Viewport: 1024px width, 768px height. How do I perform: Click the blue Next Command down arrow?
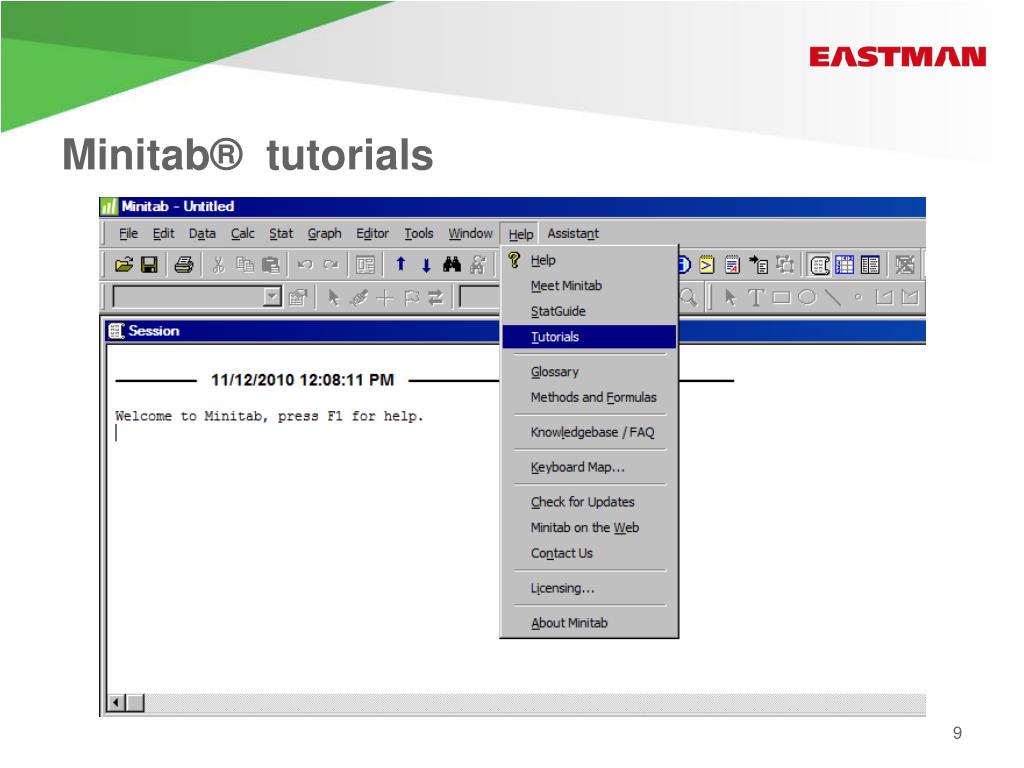426,265
